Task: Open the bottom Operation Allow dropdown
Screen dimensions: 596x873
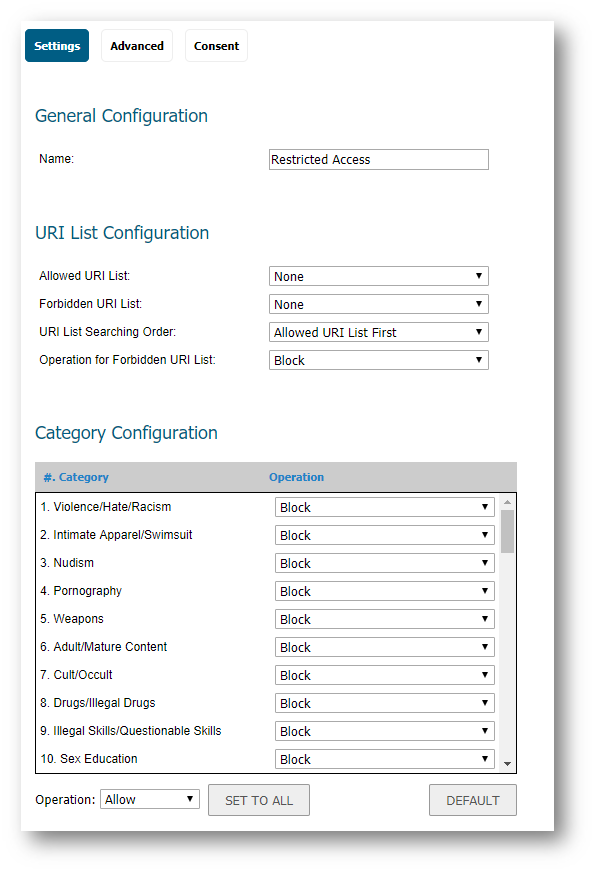Action: 150,800
